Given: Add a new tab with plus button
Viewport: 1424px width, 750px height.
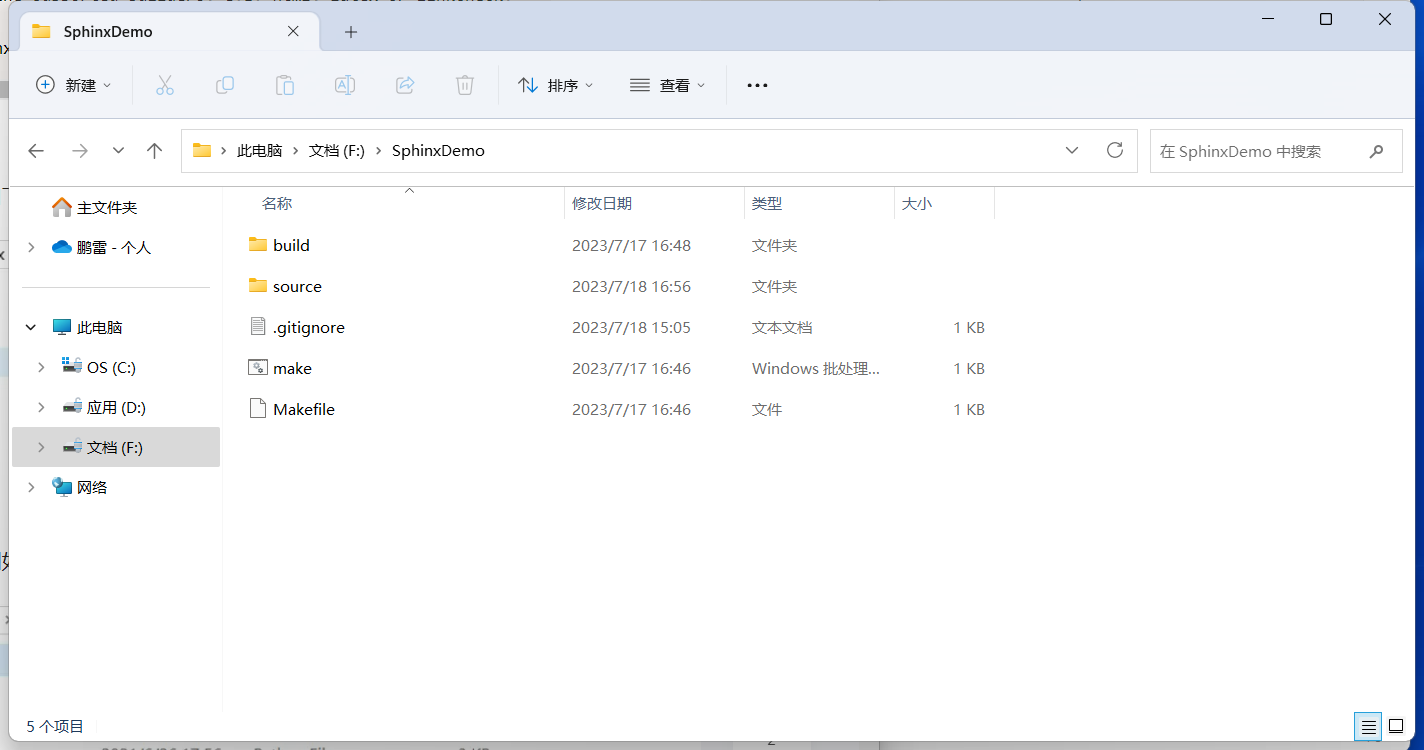Looking at the screenshot, I should pos(350,32).
